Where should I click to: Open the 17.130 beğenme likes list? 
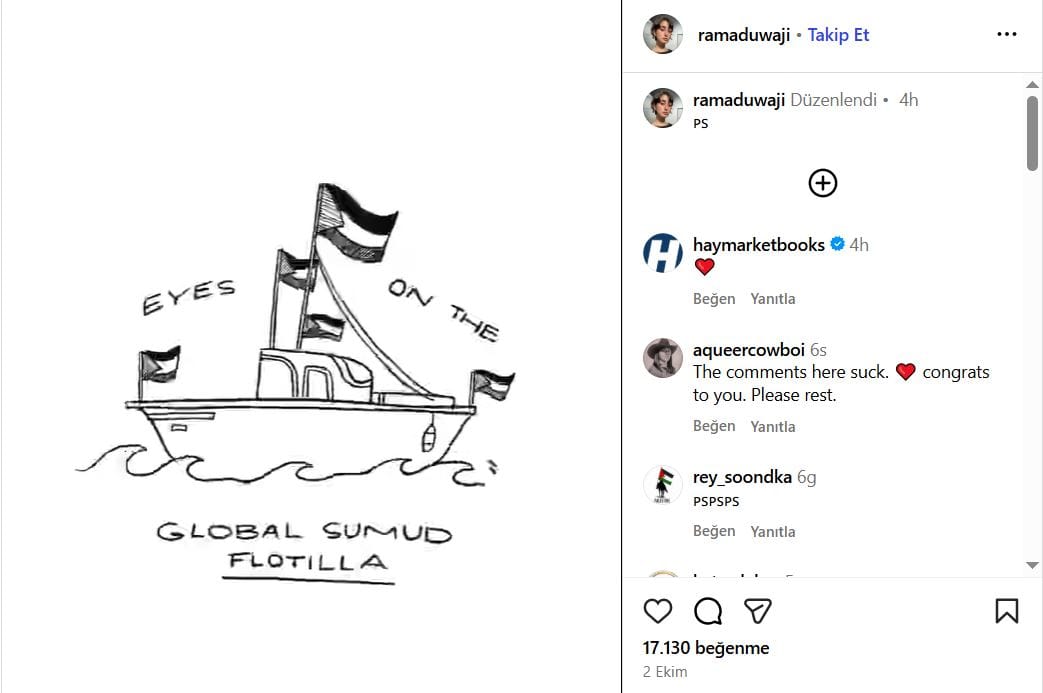coord(706,648)
